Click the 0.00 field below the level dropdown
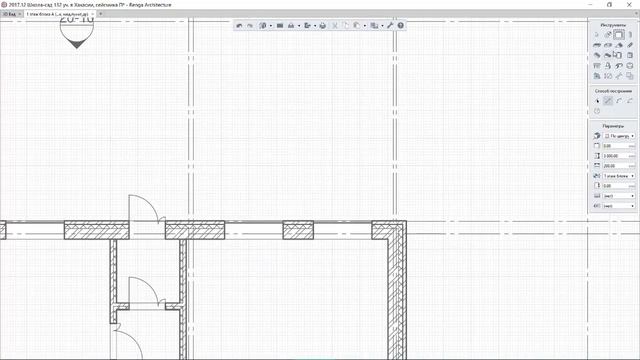Image resolution: width=640 pixels, height=360 pixels. [619, 186]
